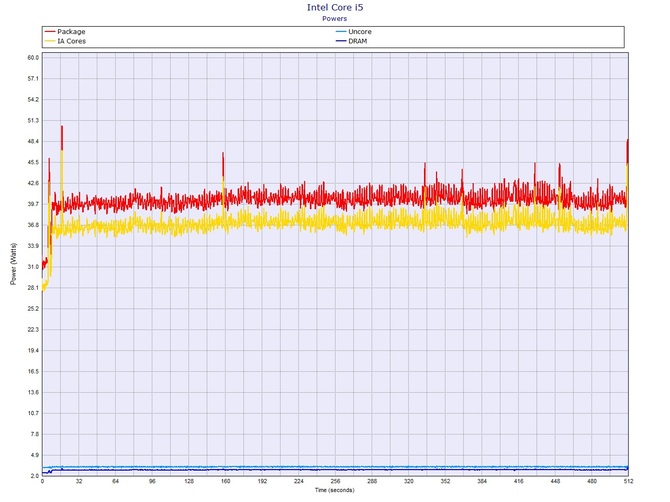Click the 128 time axis tick label

tap(189, 481)
